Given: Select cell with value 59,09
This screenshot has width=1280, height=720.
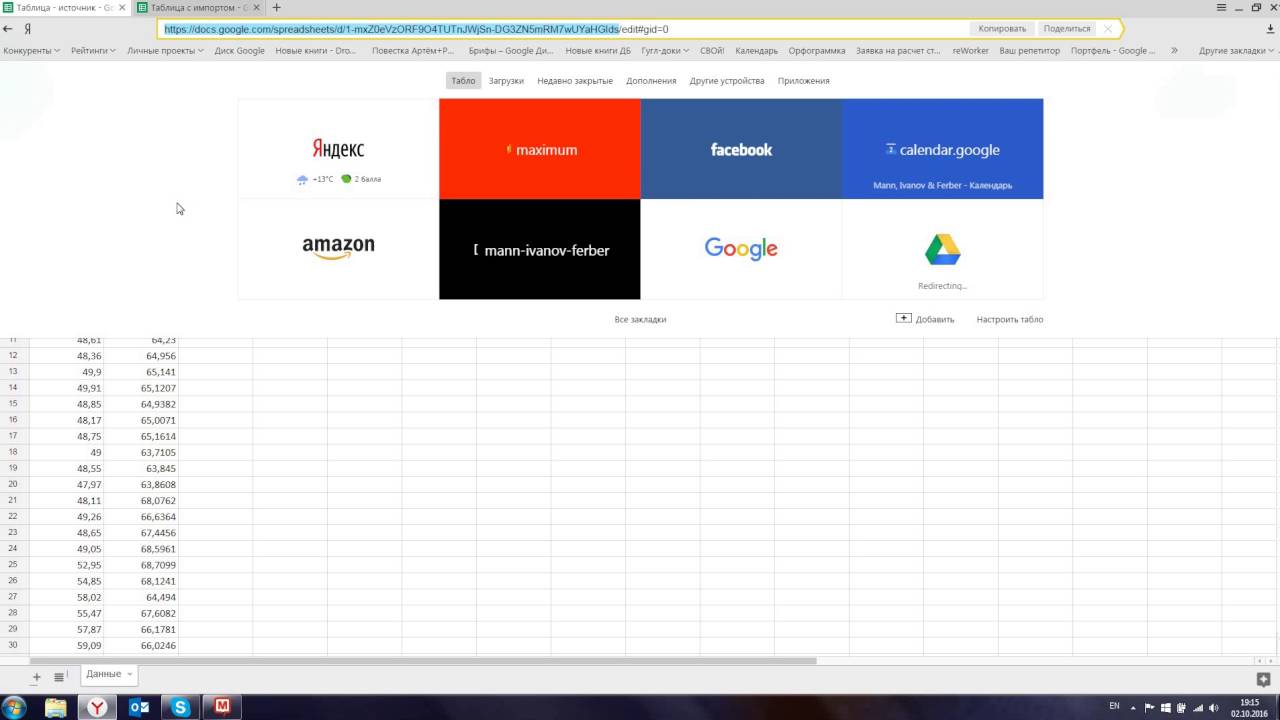Looking at the screenshot, I should coord(67,645).
